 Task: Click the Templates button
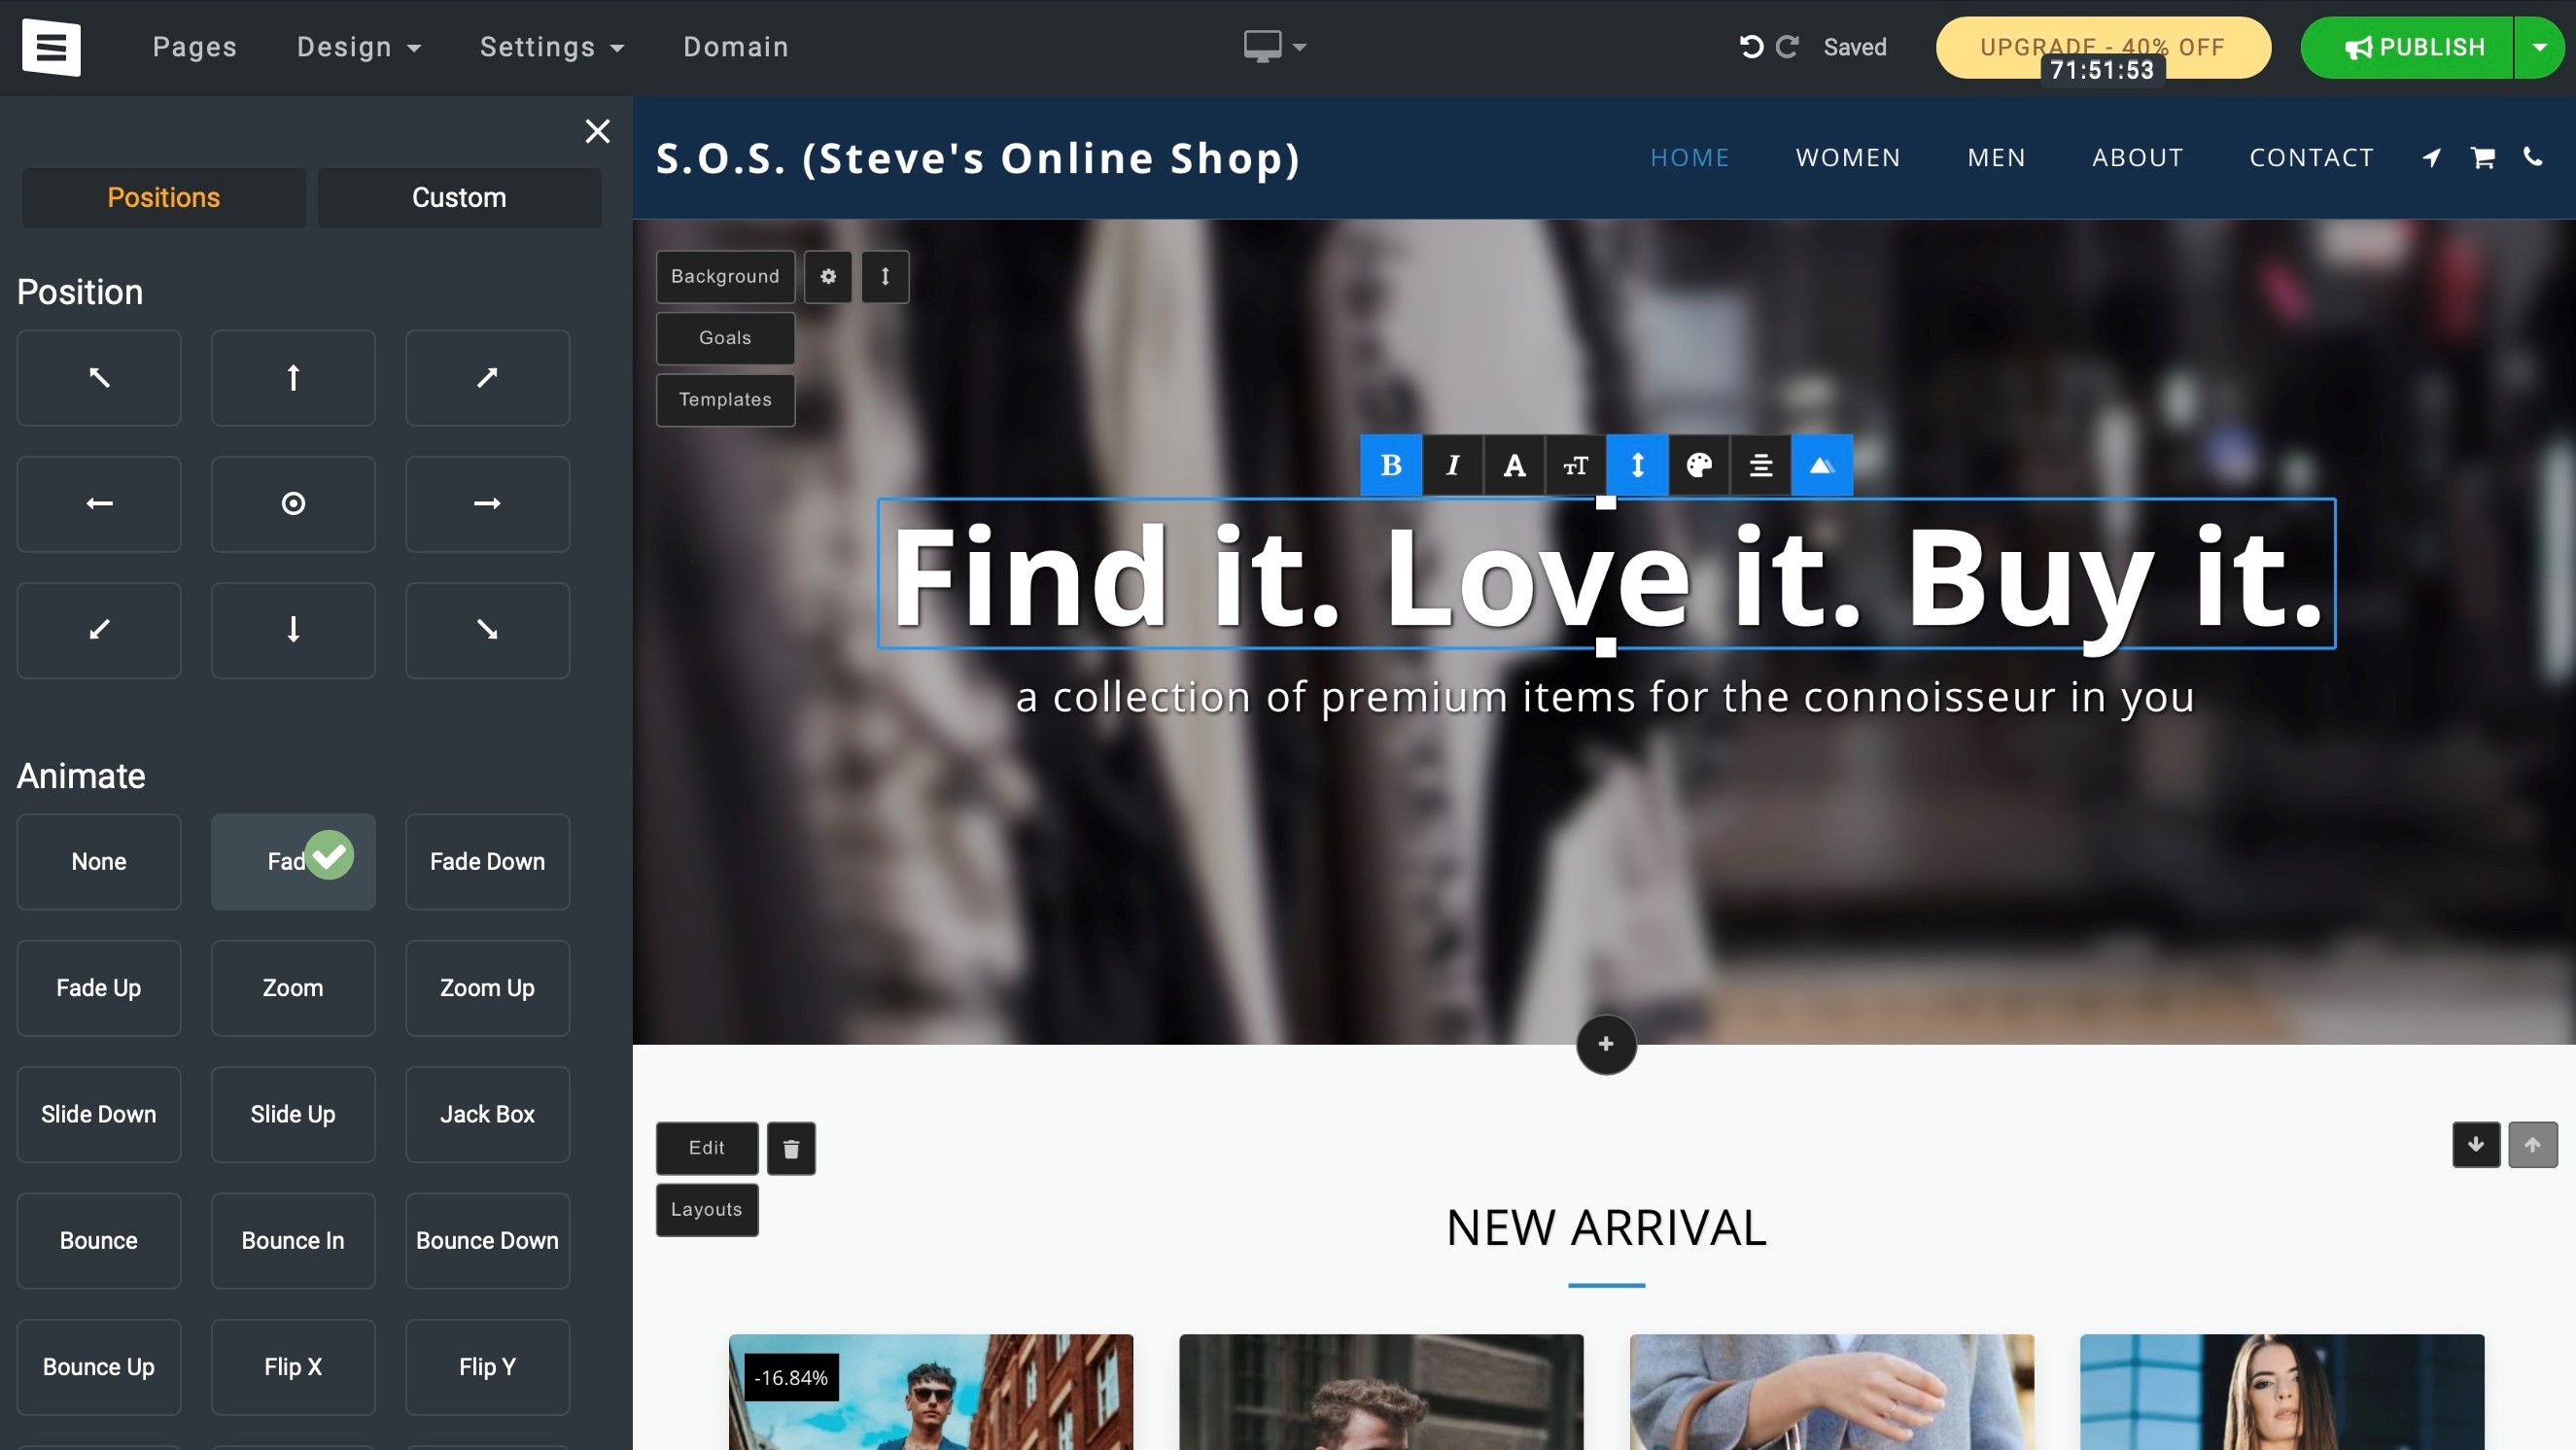tap(725, 400)
